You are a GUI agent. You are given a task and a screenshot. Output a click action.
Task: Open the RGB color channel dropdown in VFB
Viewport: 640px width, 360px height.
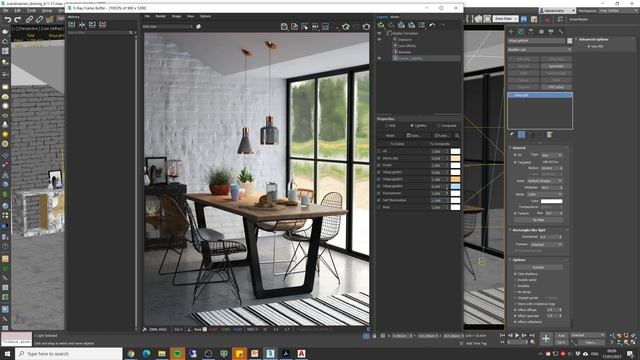pyautogui.click(x=167, y=27)
